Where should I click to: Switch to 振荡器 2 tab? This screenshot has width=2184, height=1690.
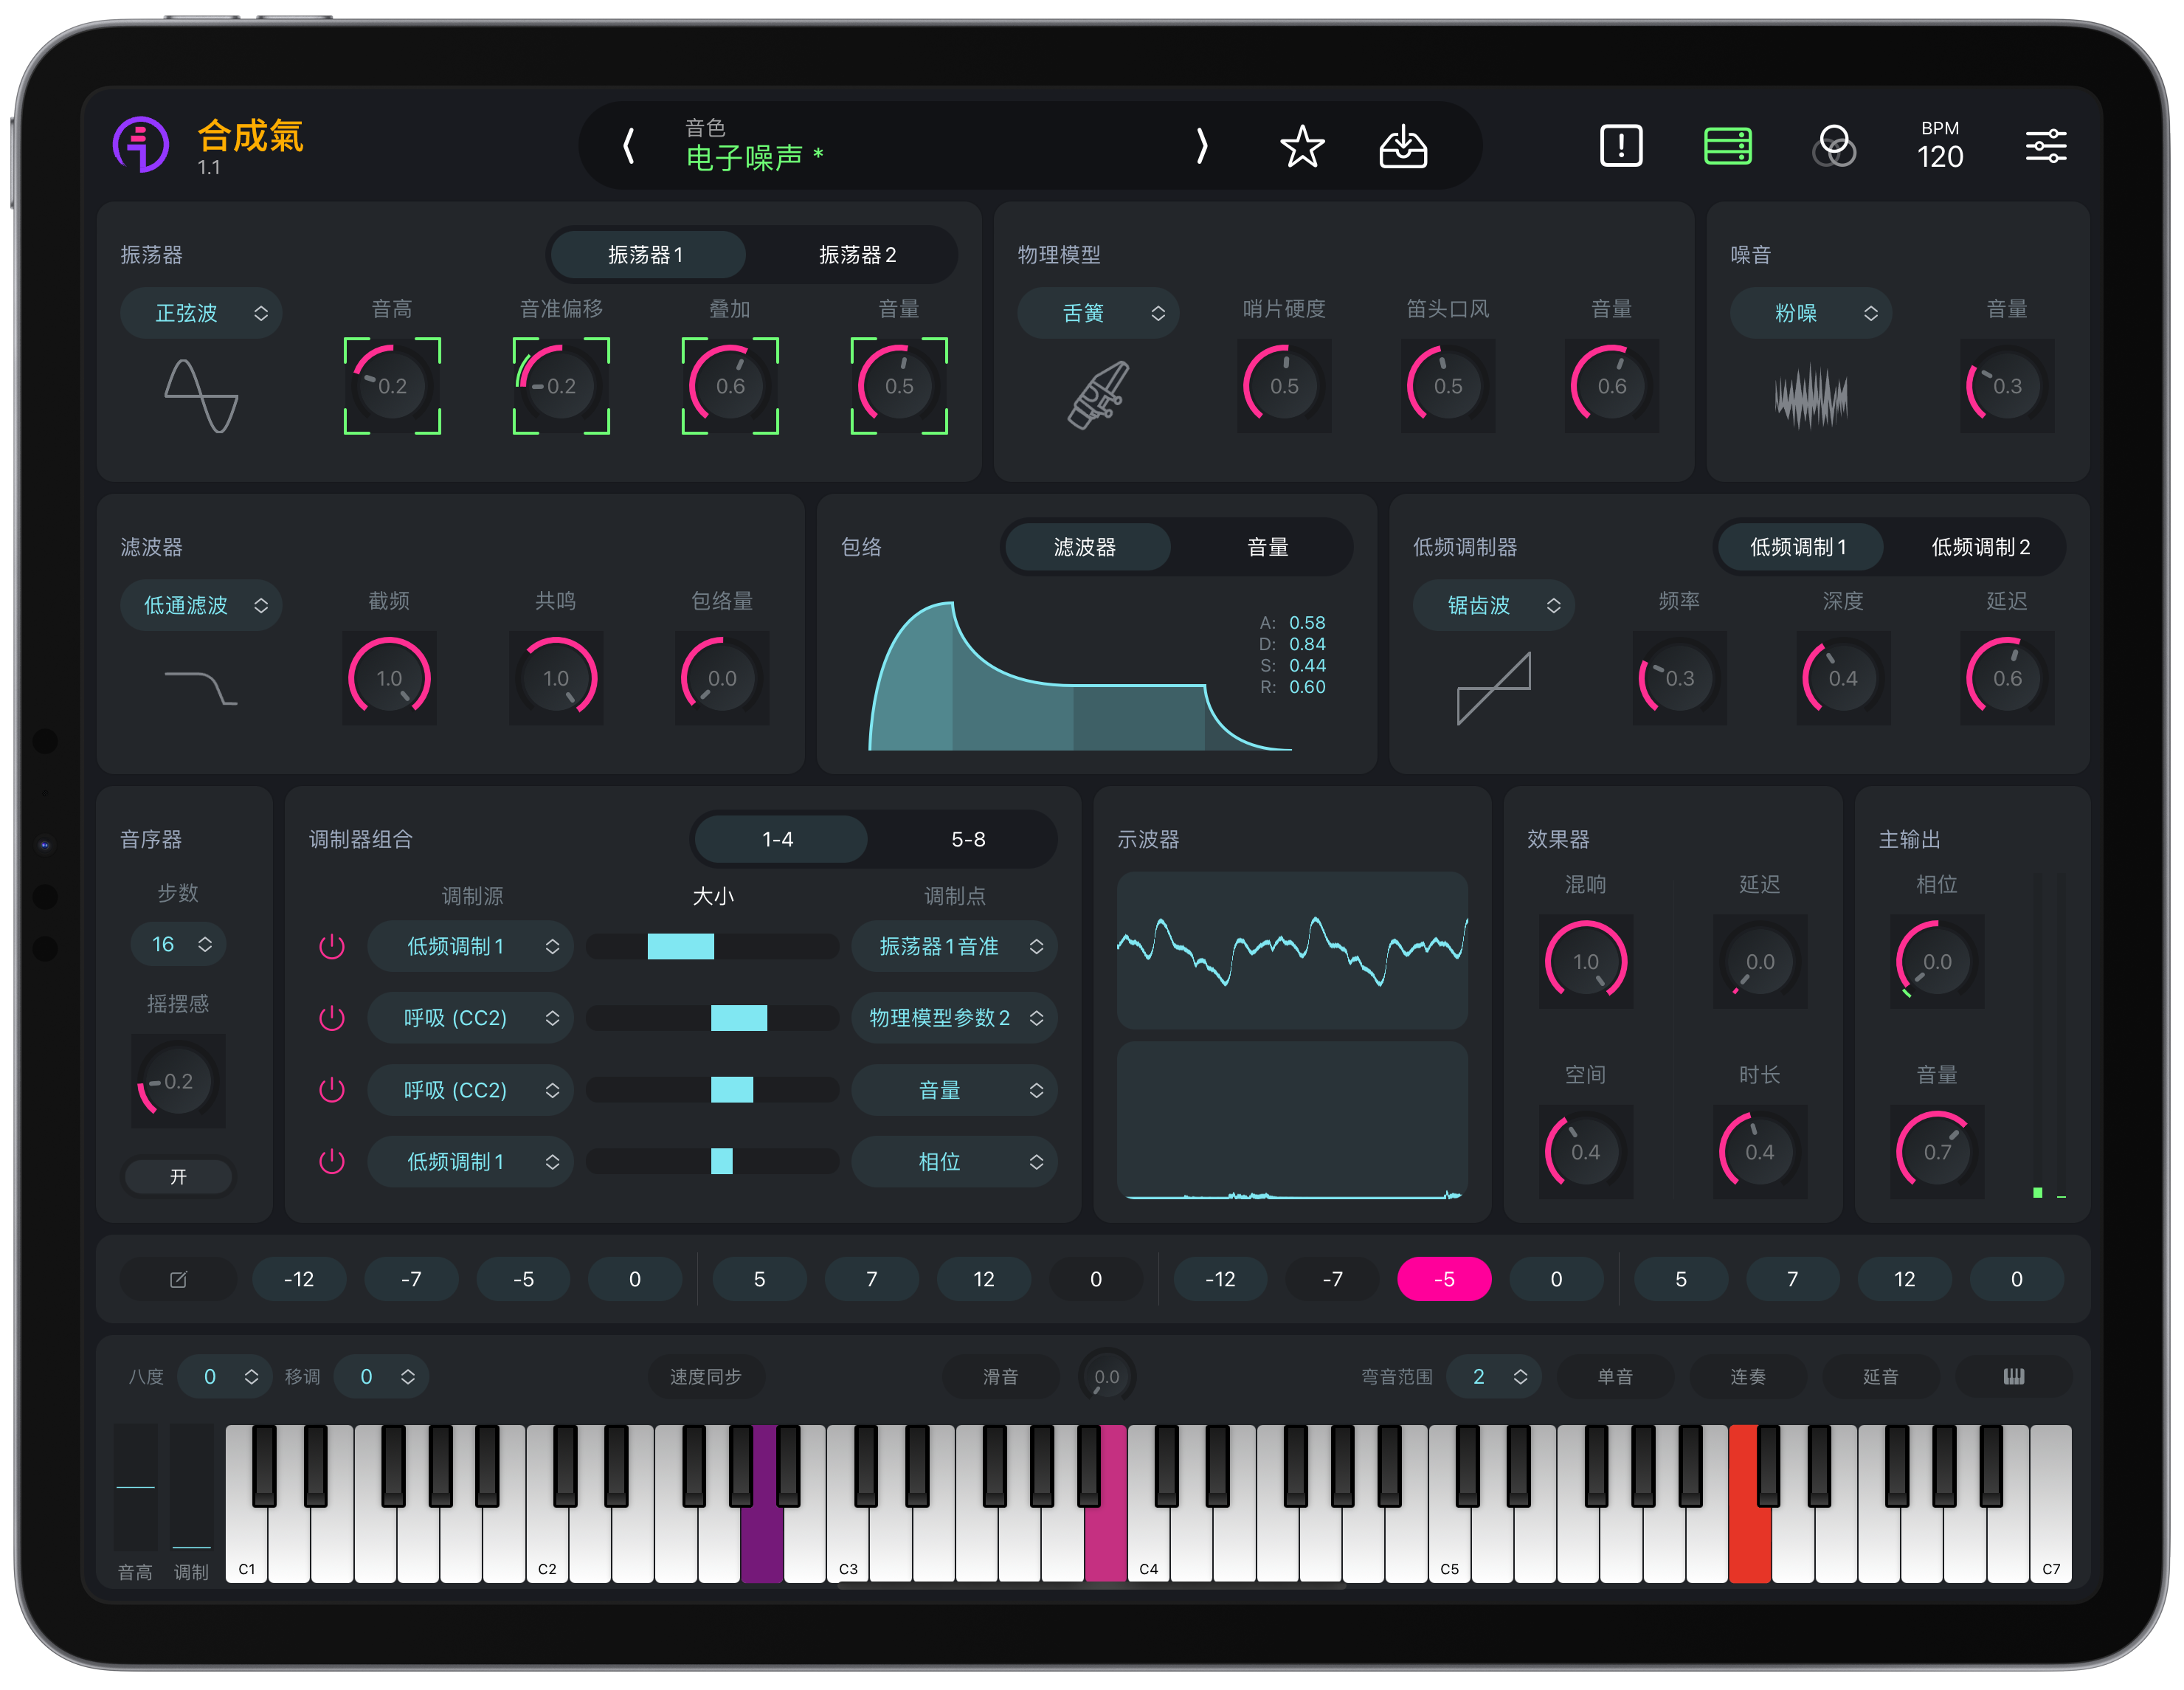[857, 255]
